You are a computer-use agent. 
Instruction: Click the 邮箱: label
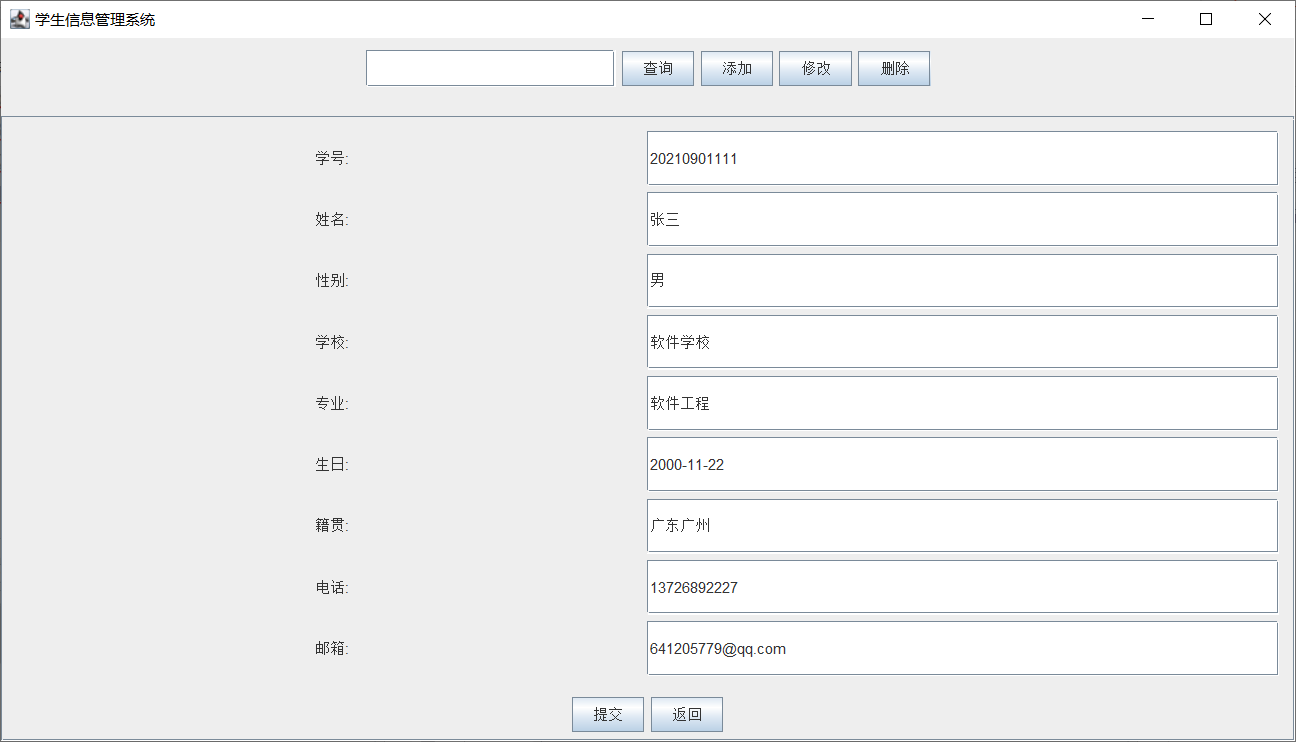332,648
